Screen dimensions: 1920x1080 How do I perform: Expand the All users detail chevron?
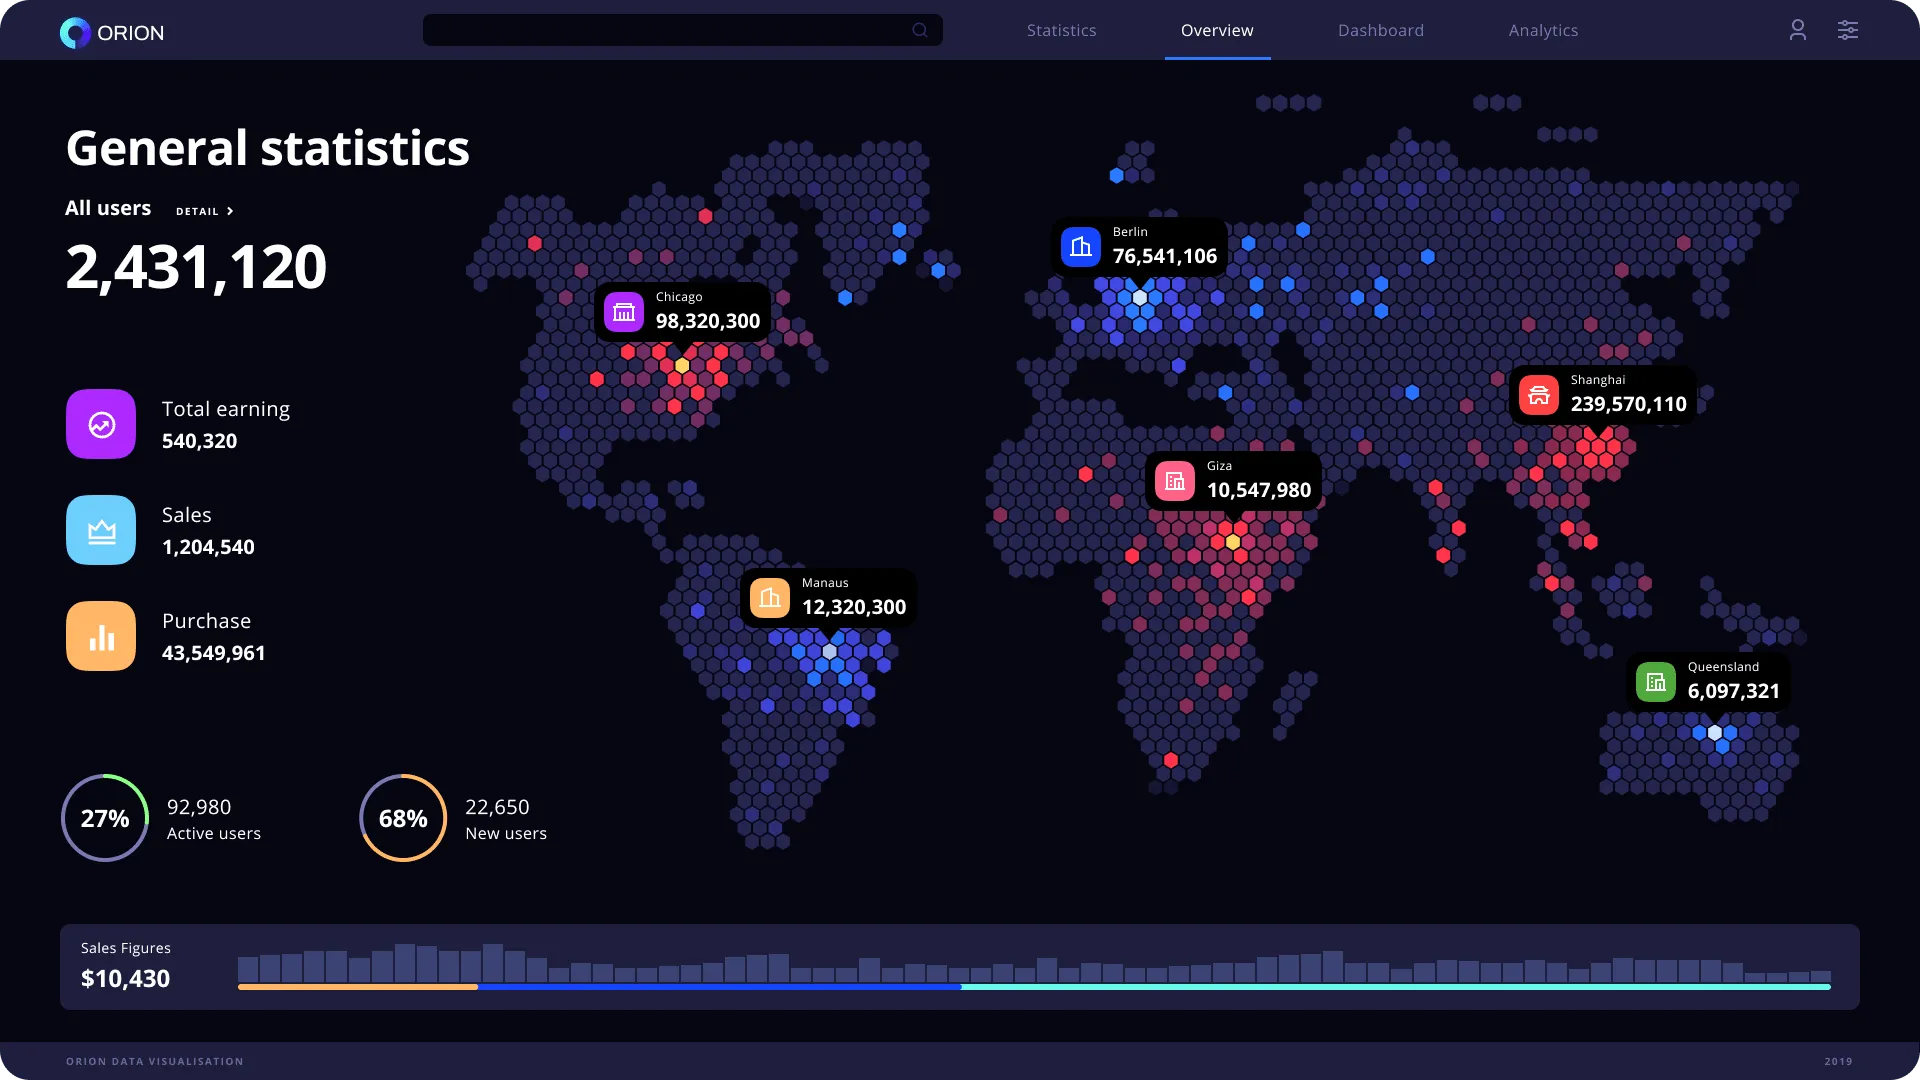click(x=228, y=211)
